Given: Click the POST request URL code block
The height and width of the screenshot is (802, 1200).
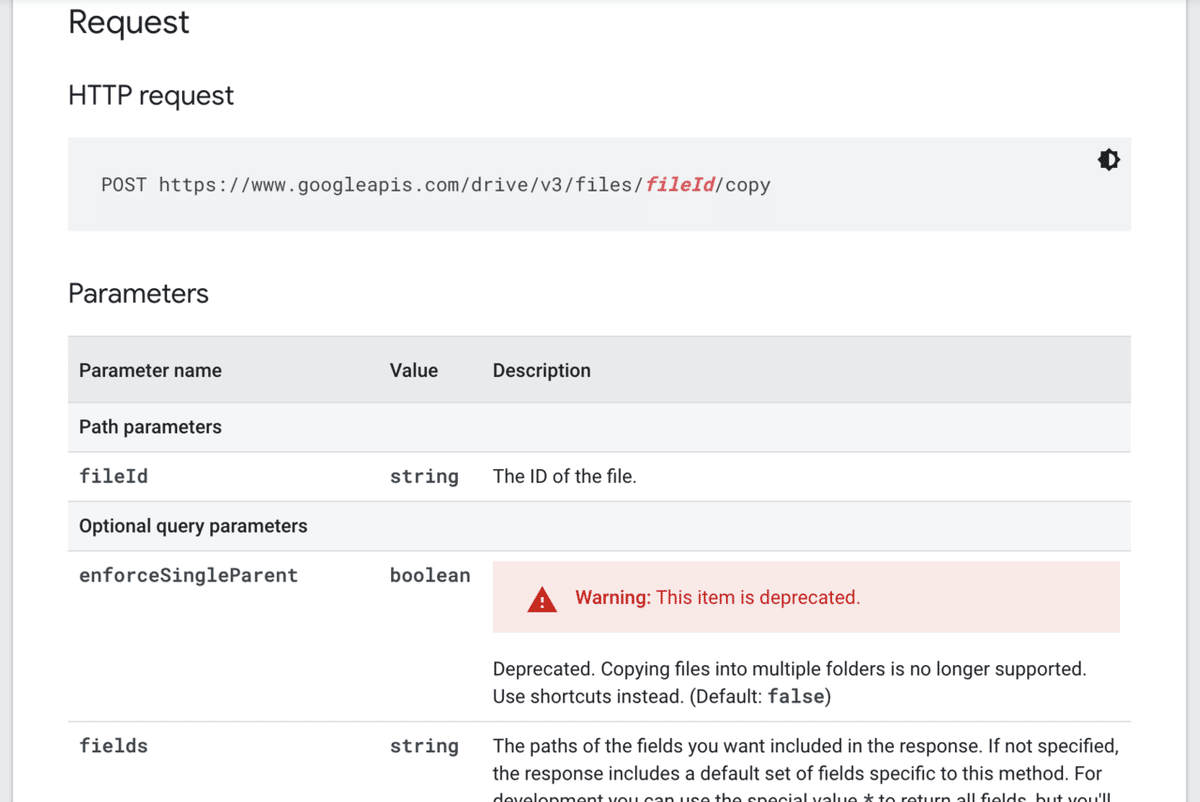Looking at the screenshot, I should 436,185.
